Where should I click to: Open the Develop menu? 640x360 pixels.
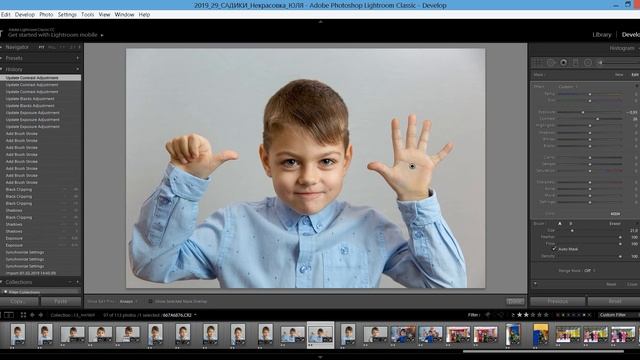pos(25,14)
